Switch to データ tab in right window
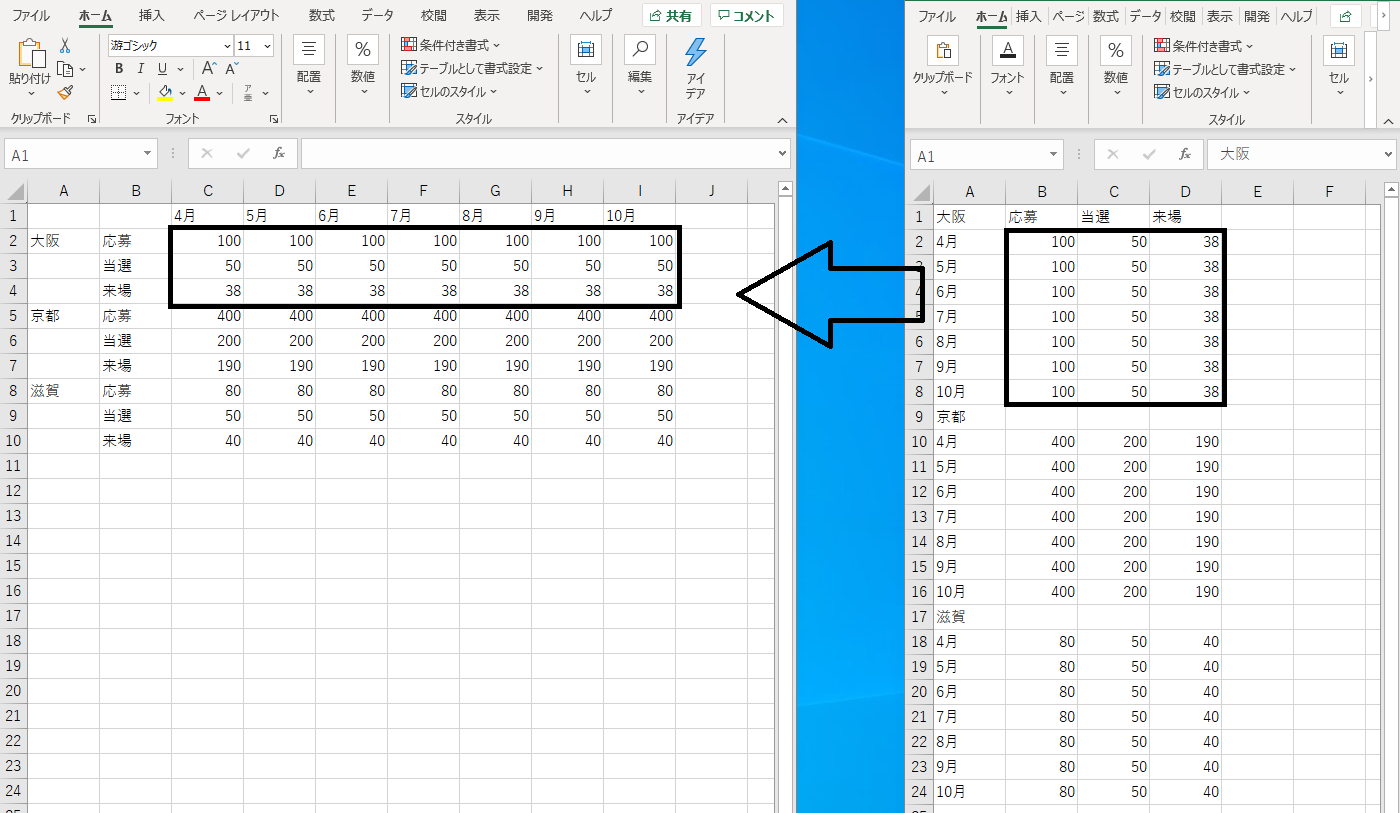 coord(1146,16)
